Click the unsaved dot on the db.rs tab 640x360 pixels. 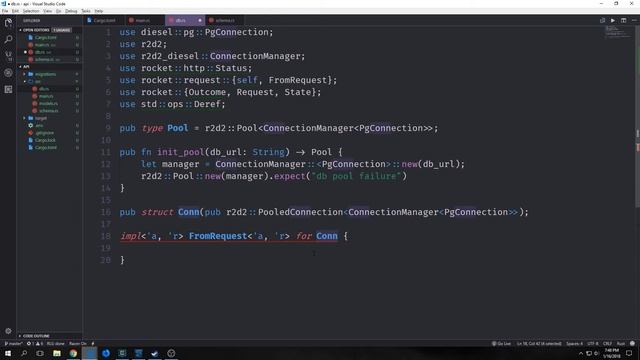tap(200, 20)
